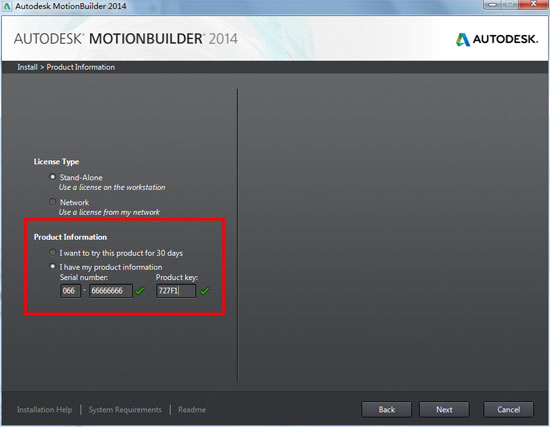The width and height of the screenshot is (550, 427).
Task: Click the serial number field showing 66666666
Action: tap(111, 291)
